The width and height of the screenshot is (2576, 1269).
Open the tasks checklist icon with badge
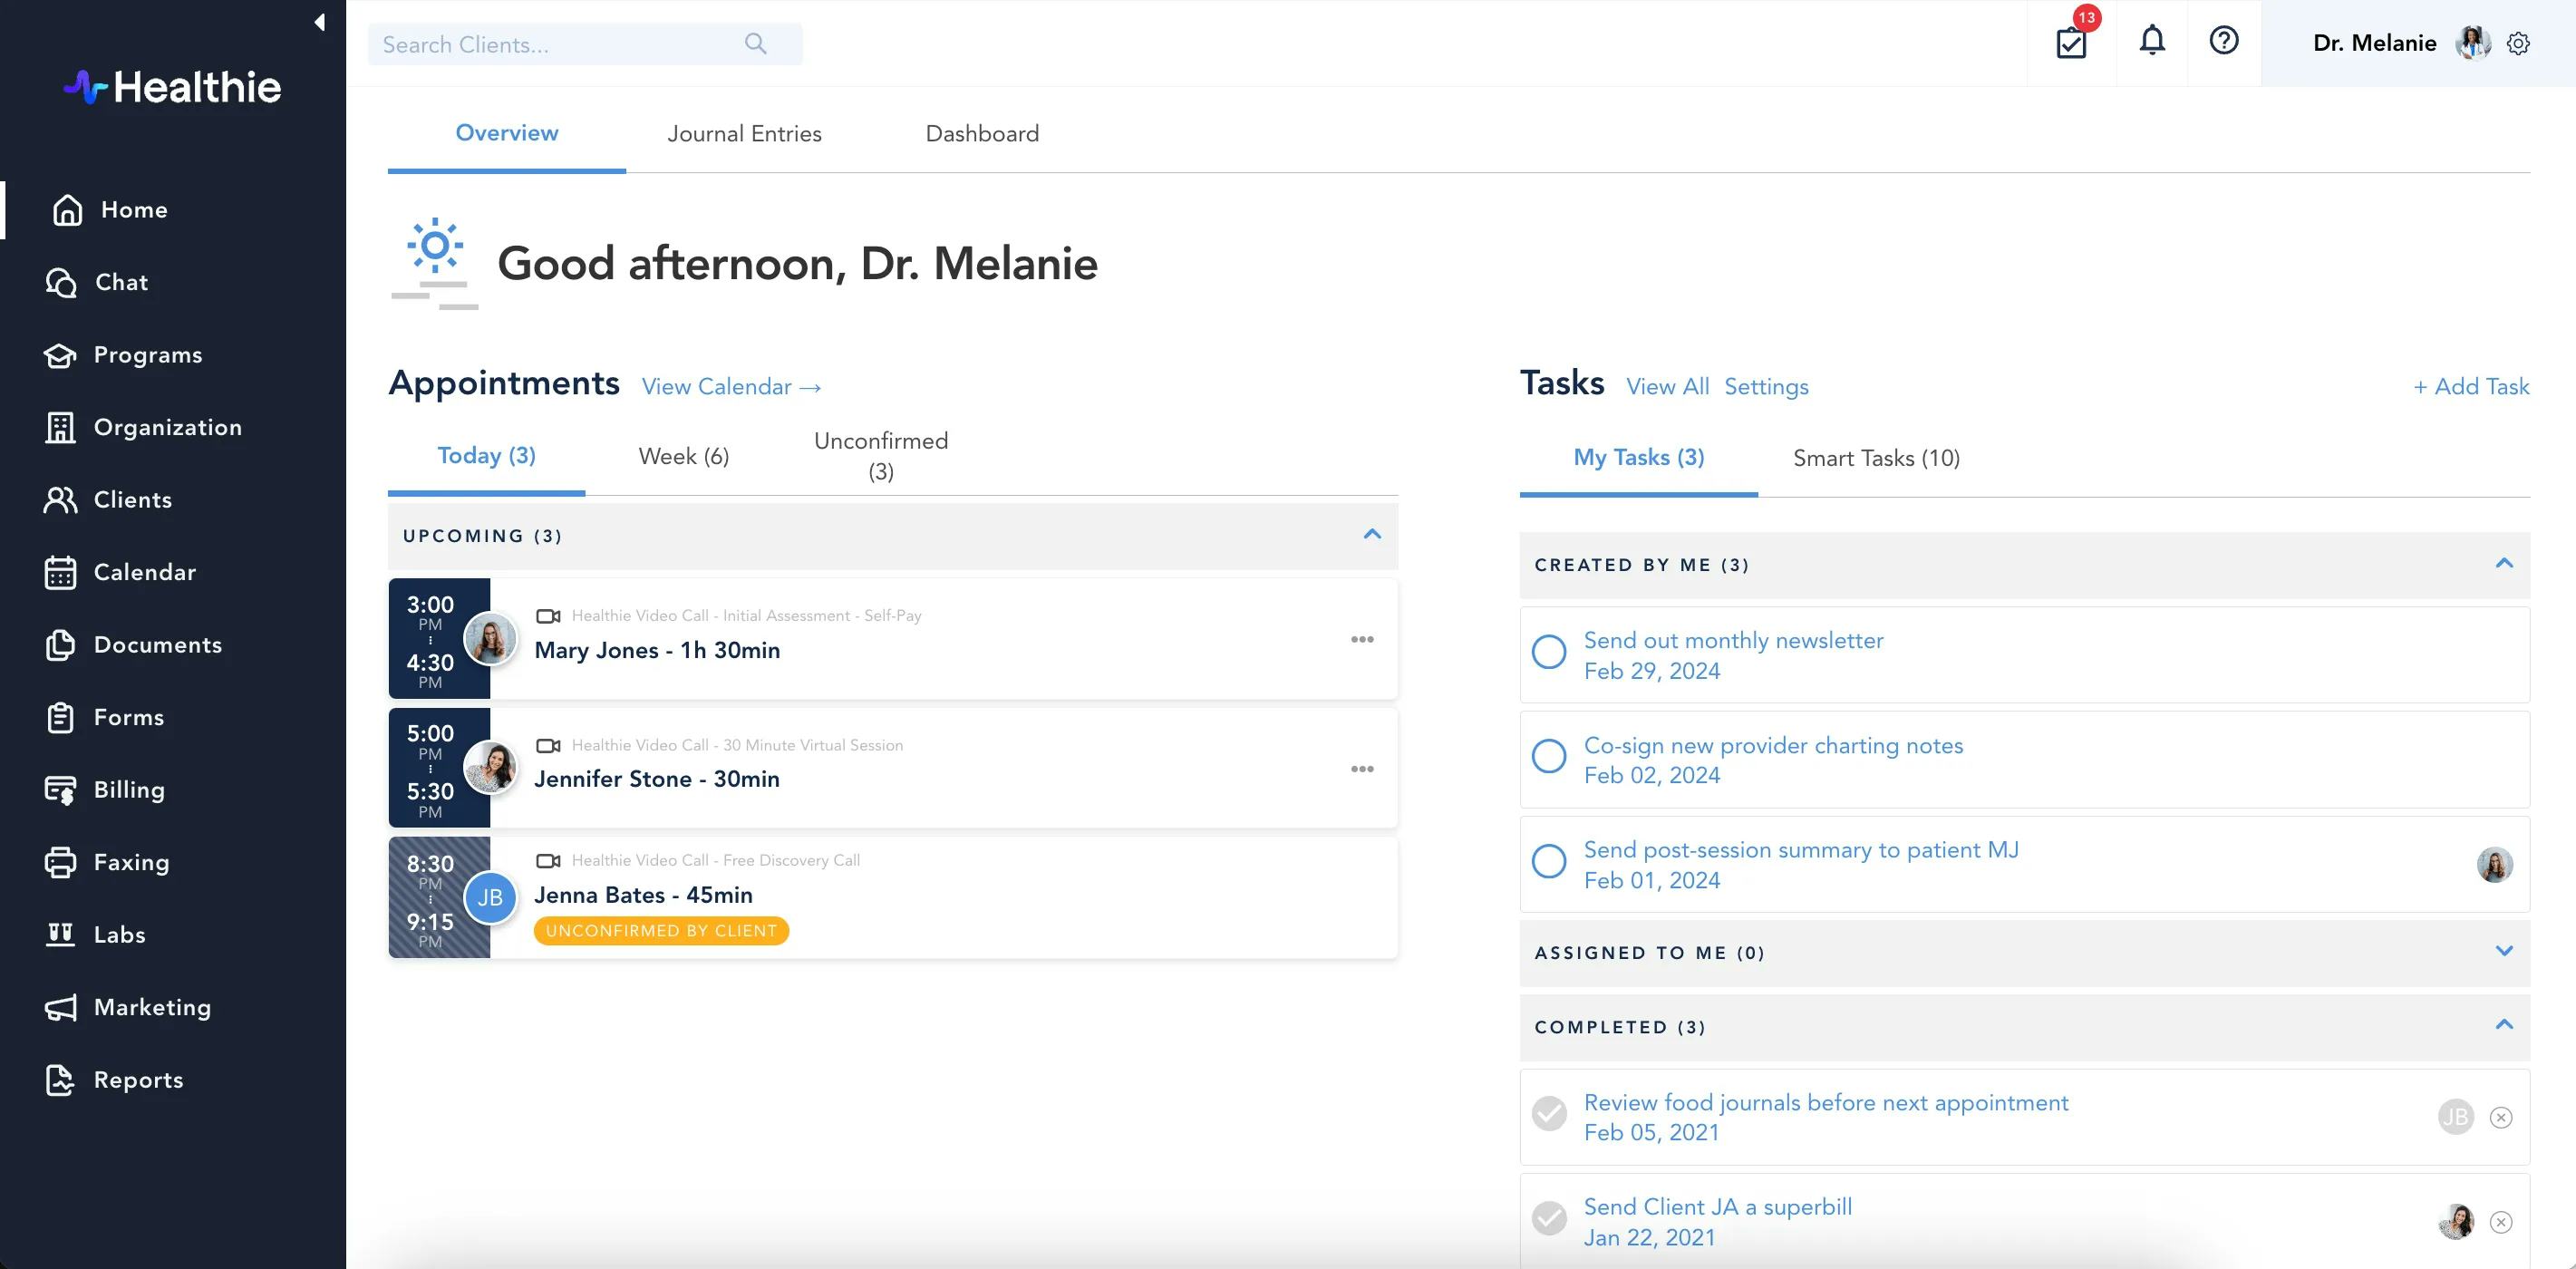2071,43
